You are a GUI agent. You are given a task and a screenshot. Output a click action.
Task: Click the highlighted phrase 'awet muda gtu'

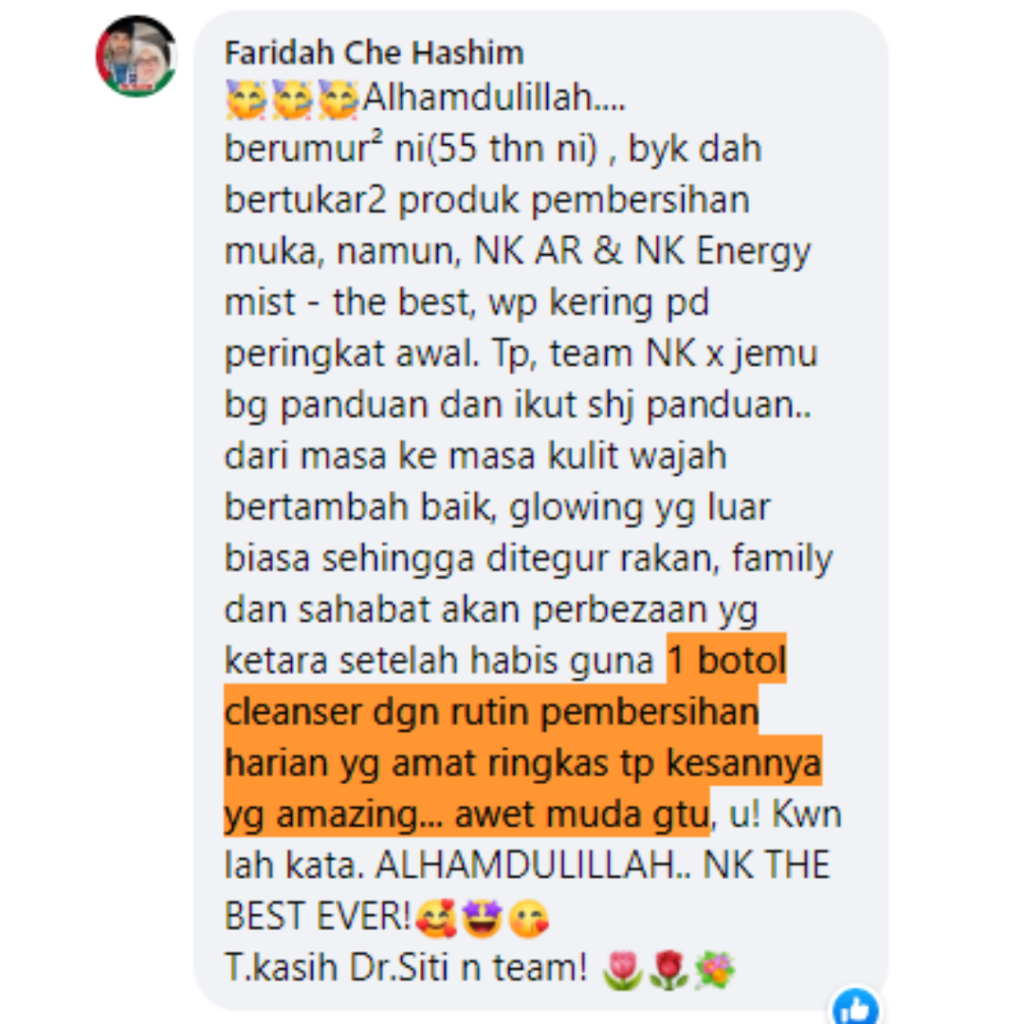click(582, 814)
